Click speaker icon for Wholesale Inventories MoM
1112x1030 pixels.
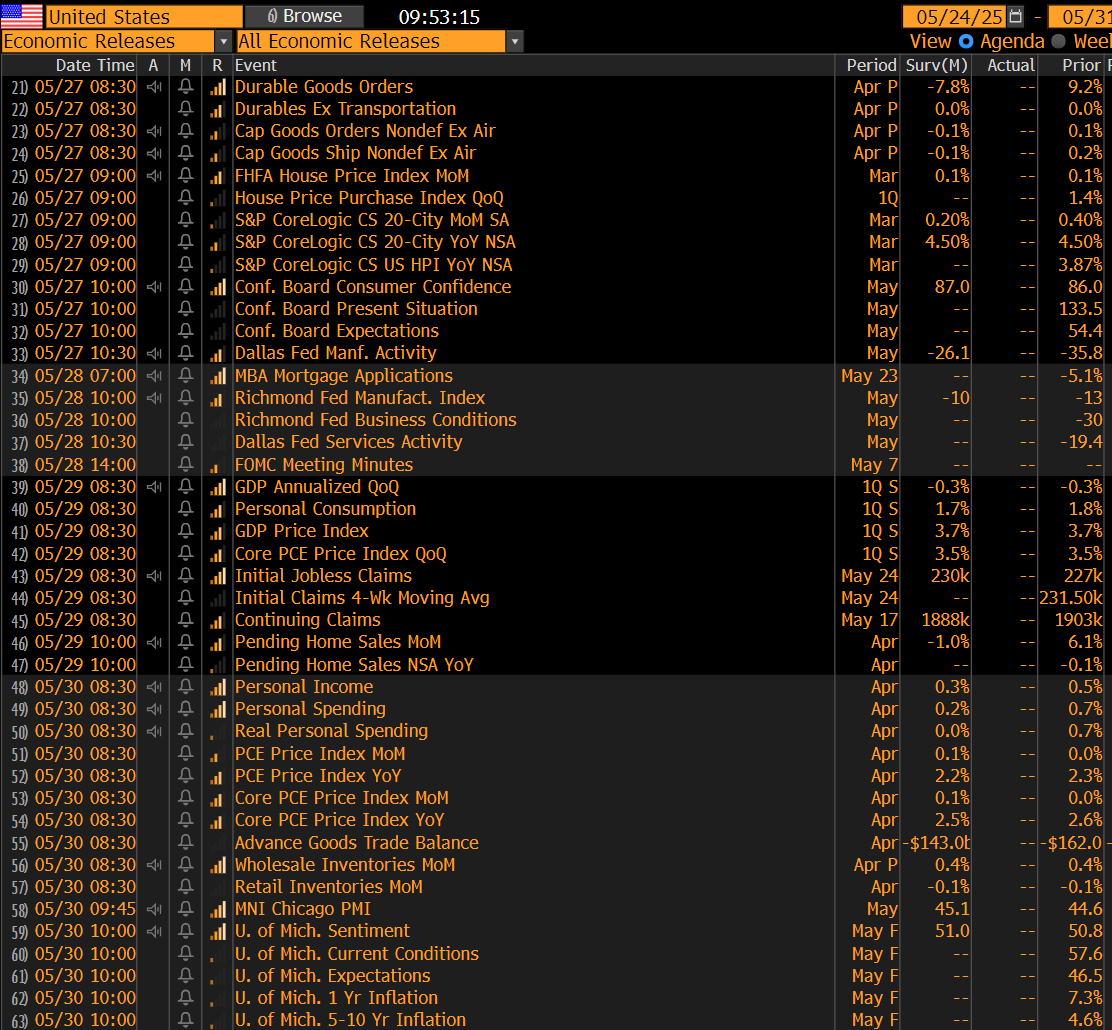coord(154,865)
